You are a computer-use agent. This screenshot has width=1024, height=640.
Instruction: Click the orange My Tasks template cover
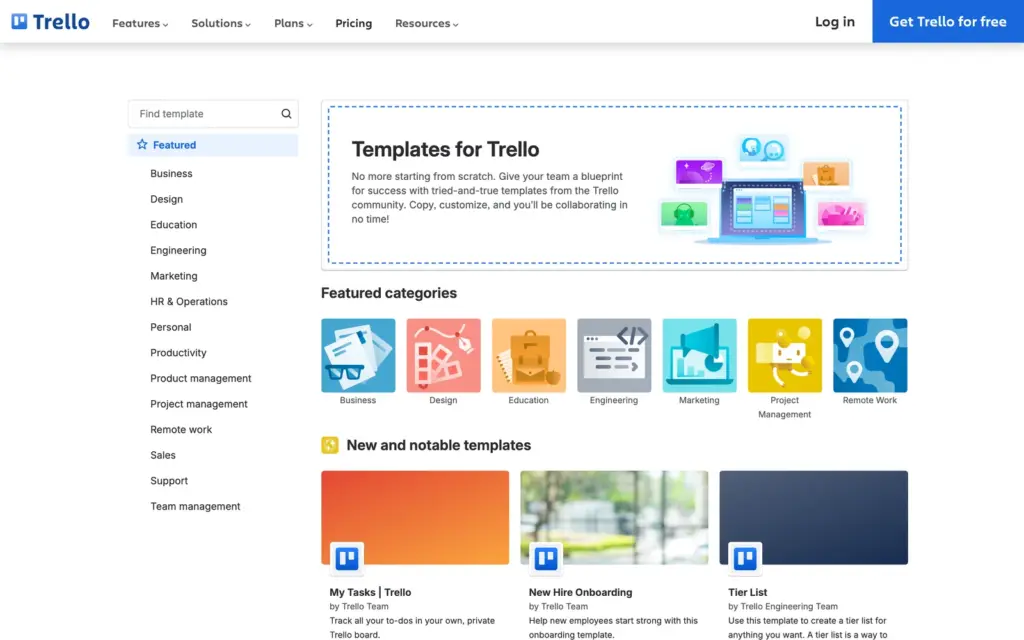point(415,517)
